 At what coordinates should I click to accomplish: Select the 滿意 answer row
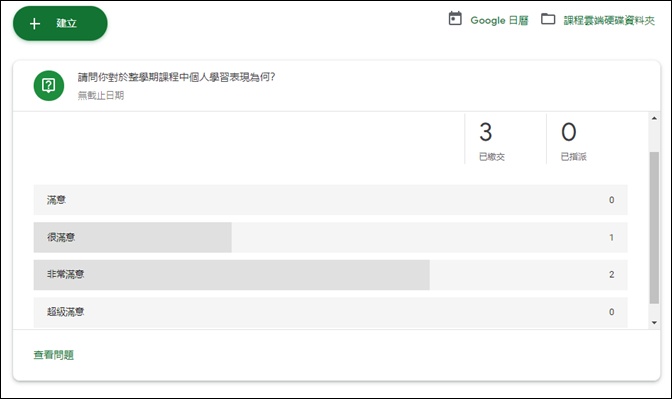tap(330, 200)
